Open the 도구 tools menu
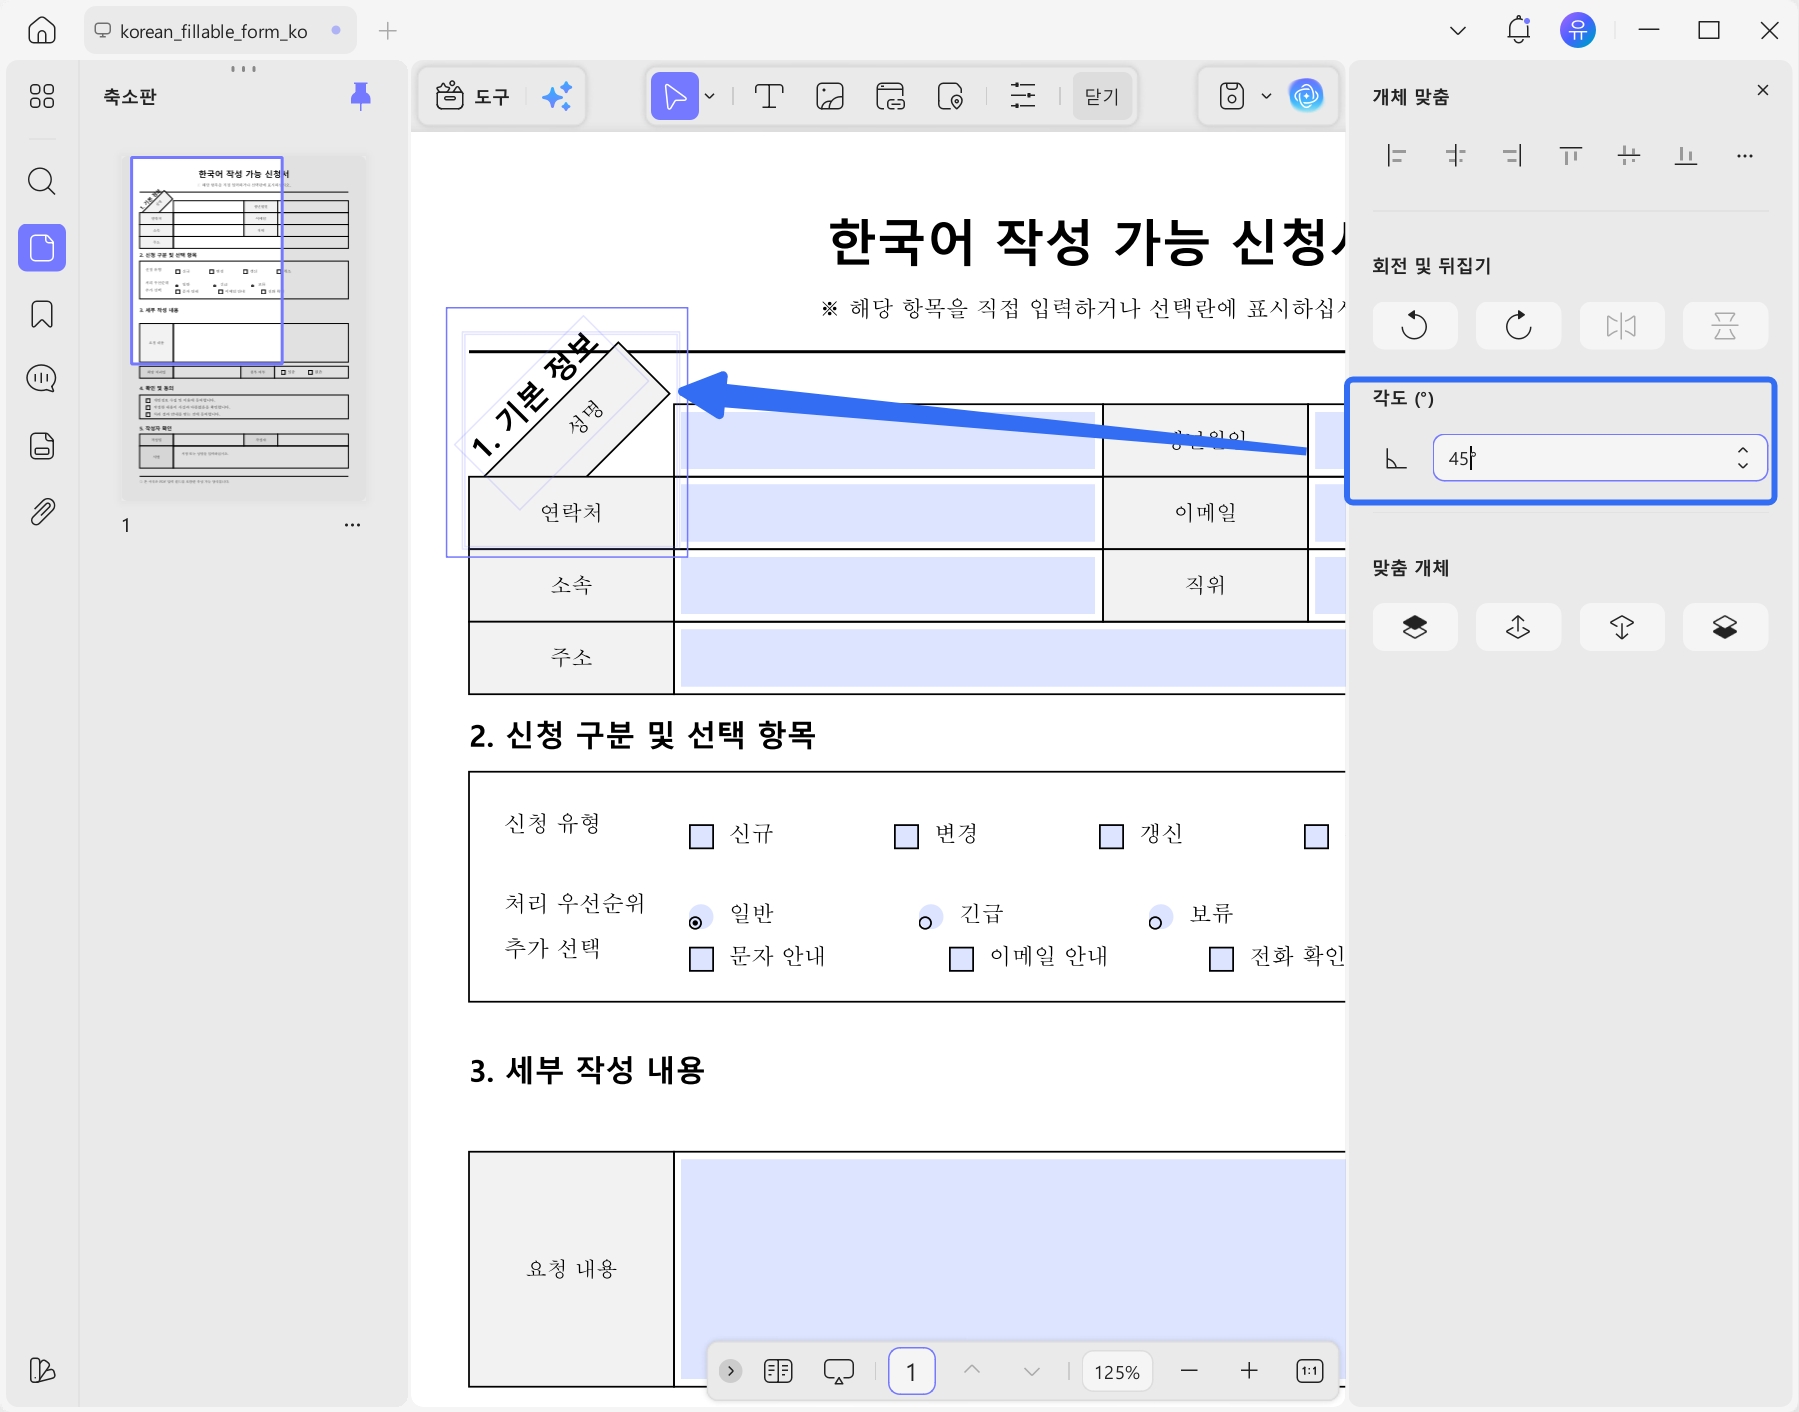 pos(473,97)
